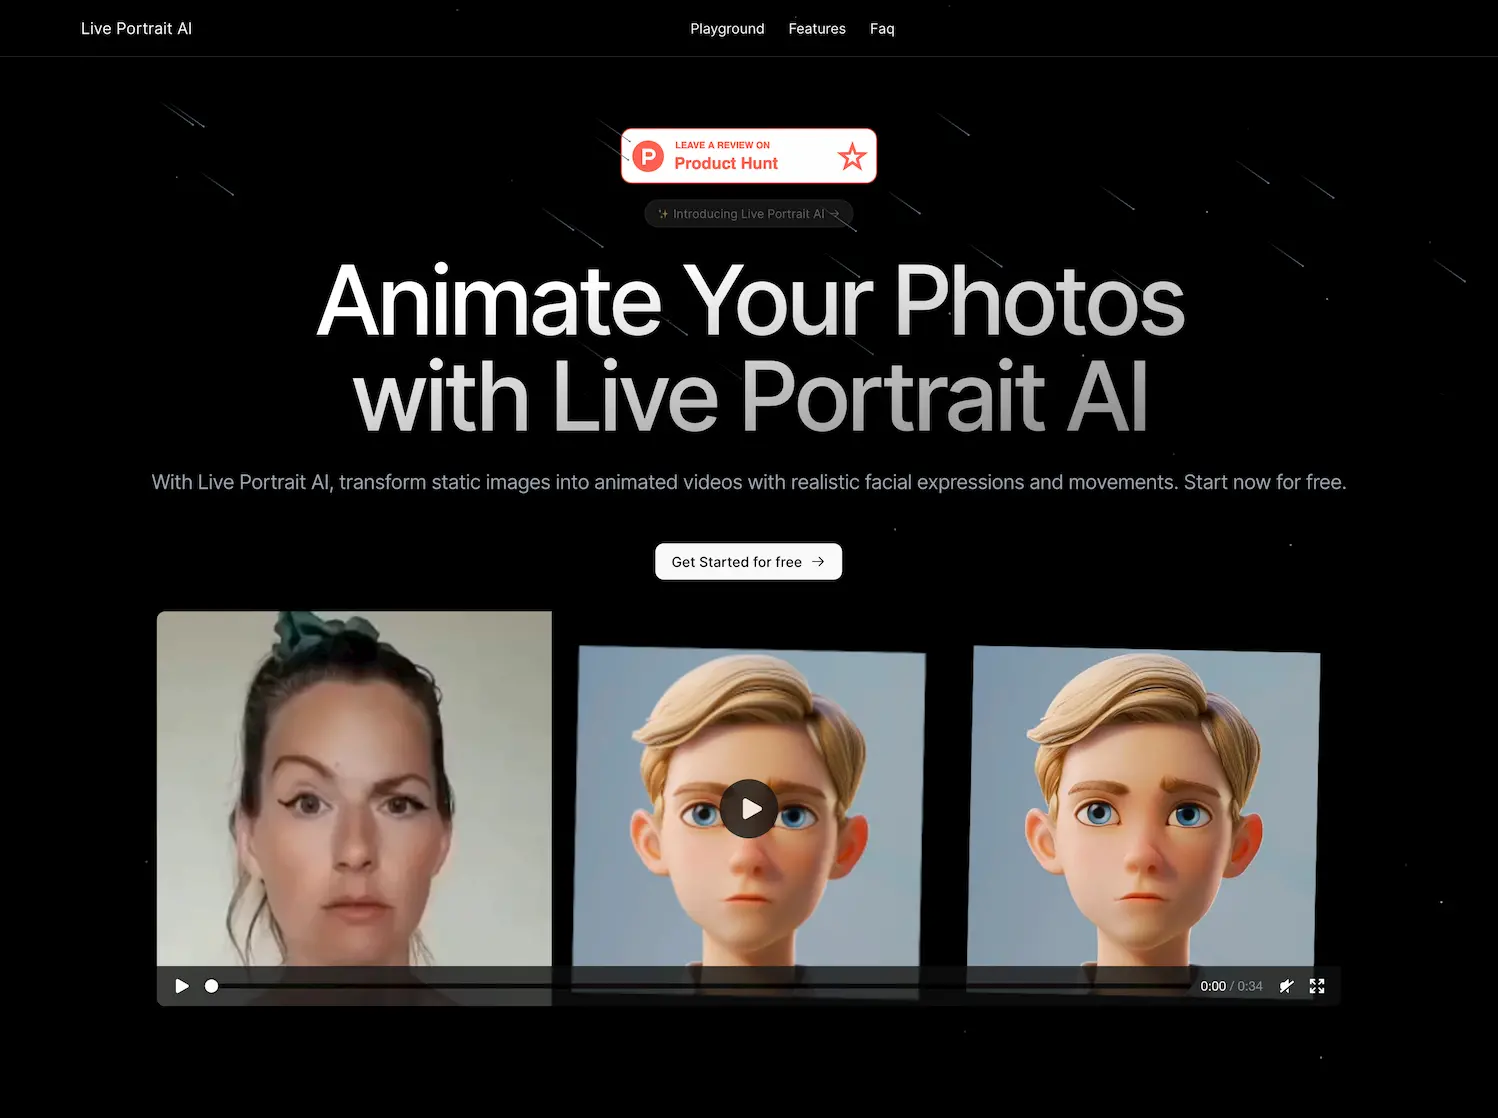
Task: Click the star icon on the review badge
Action: point(852,156)
